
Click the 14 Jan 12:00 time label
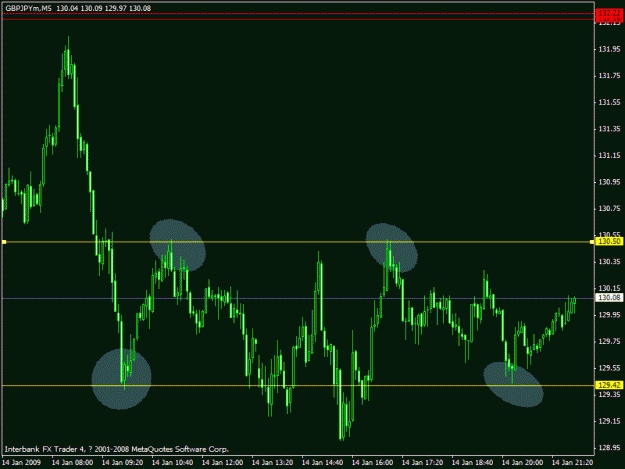(222, 463)
